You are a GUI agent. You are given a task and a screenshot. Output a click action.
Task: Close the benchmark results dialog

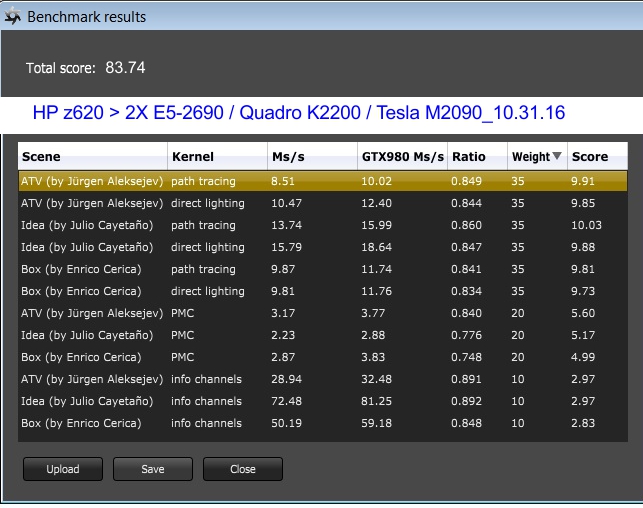coord(243,469)
